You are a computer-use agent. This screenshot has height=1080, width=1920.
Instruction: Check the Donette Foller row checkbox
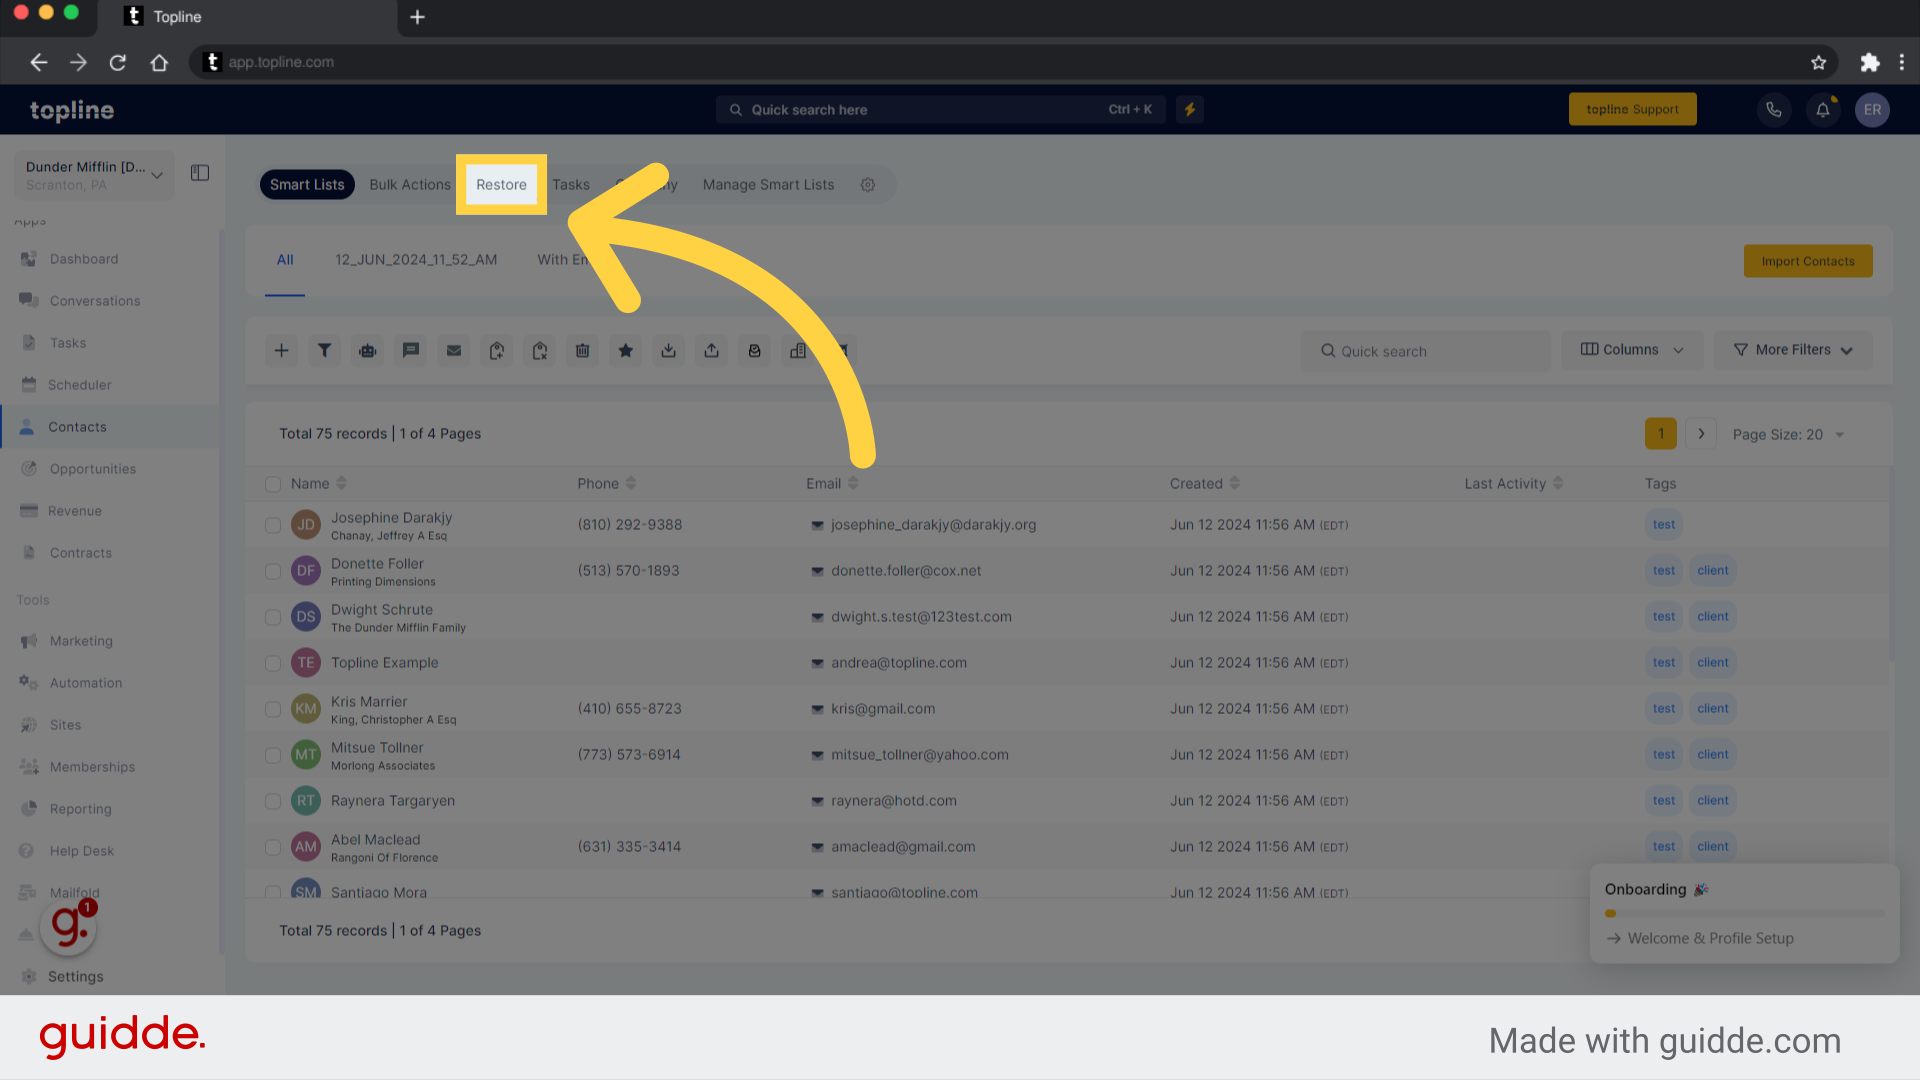pyautogui.click(x=272, y=571)
